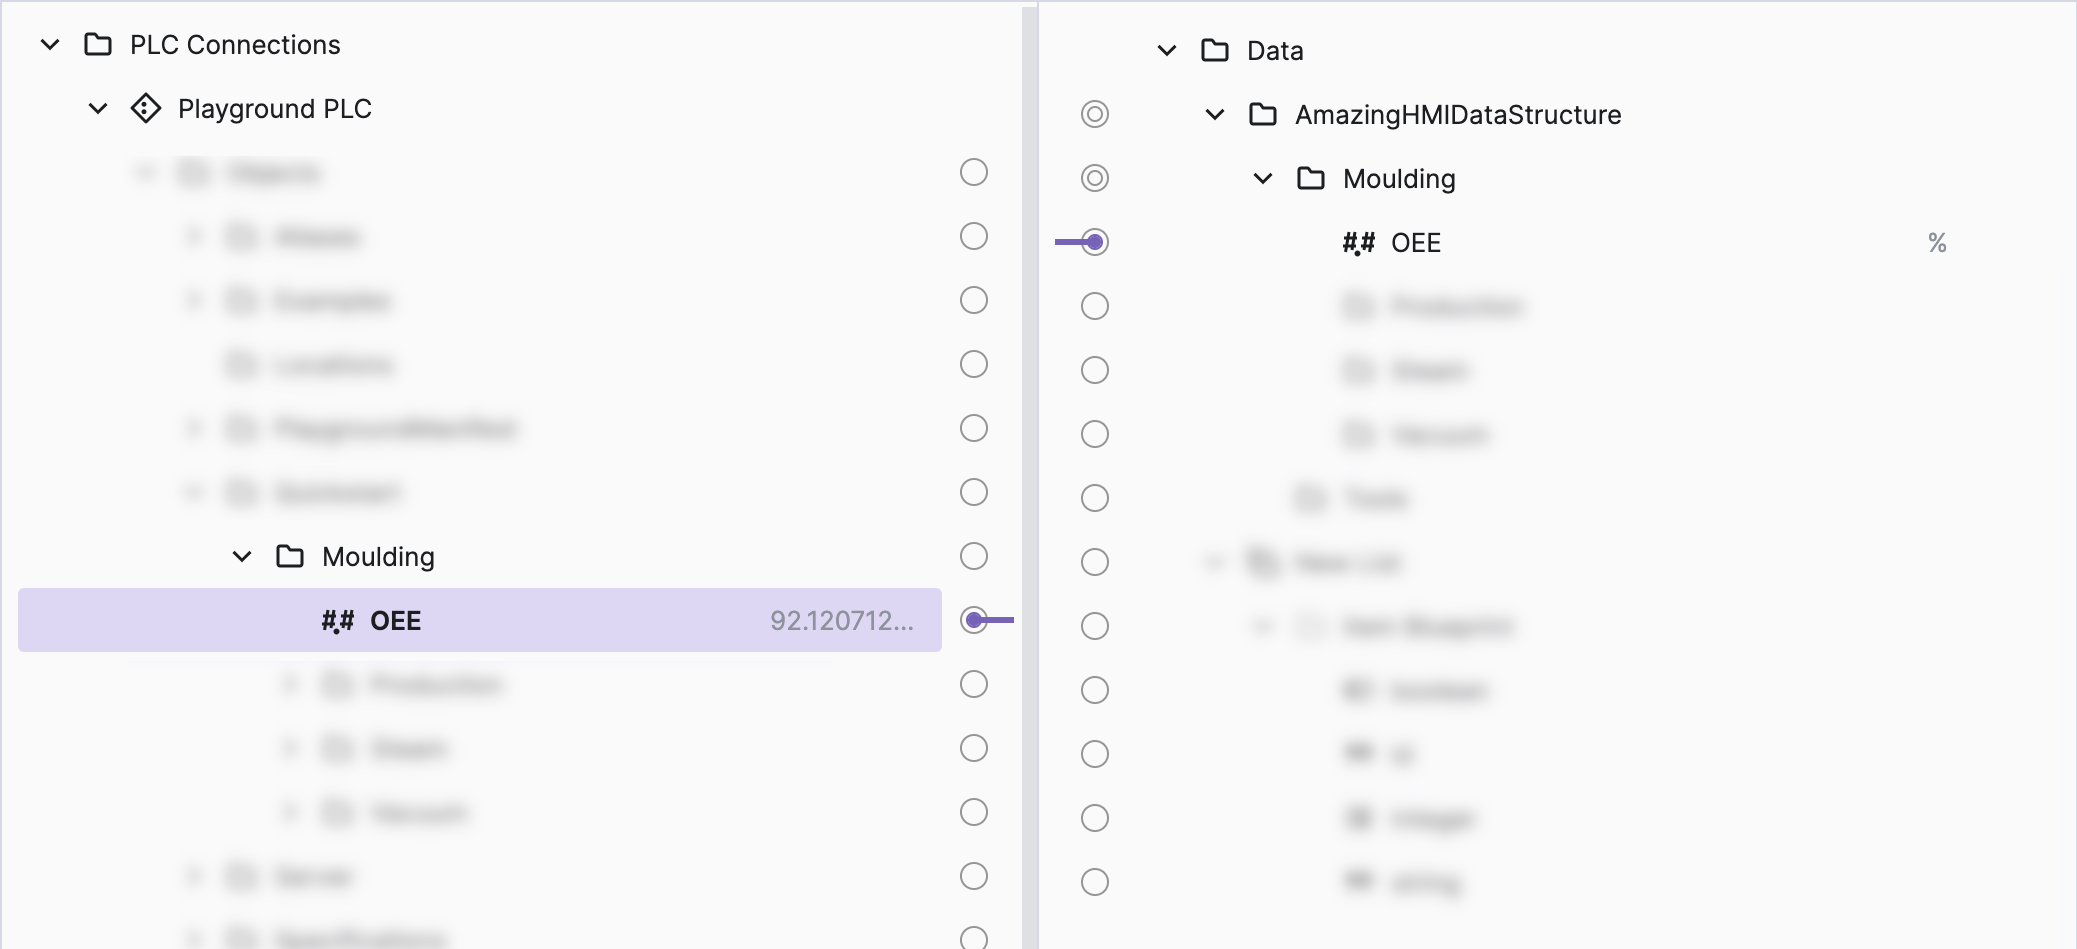The width and height of the screenshot is (2077, 949).
Task: Toggle the filled connection node of right-pane OEE
Action: 1095,242
